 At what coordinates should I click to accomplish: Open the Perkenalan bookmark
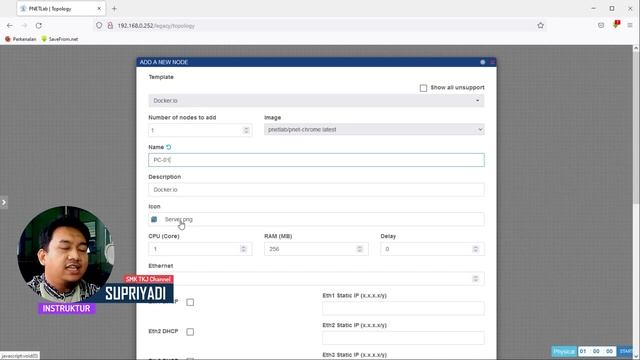point(20,39)
